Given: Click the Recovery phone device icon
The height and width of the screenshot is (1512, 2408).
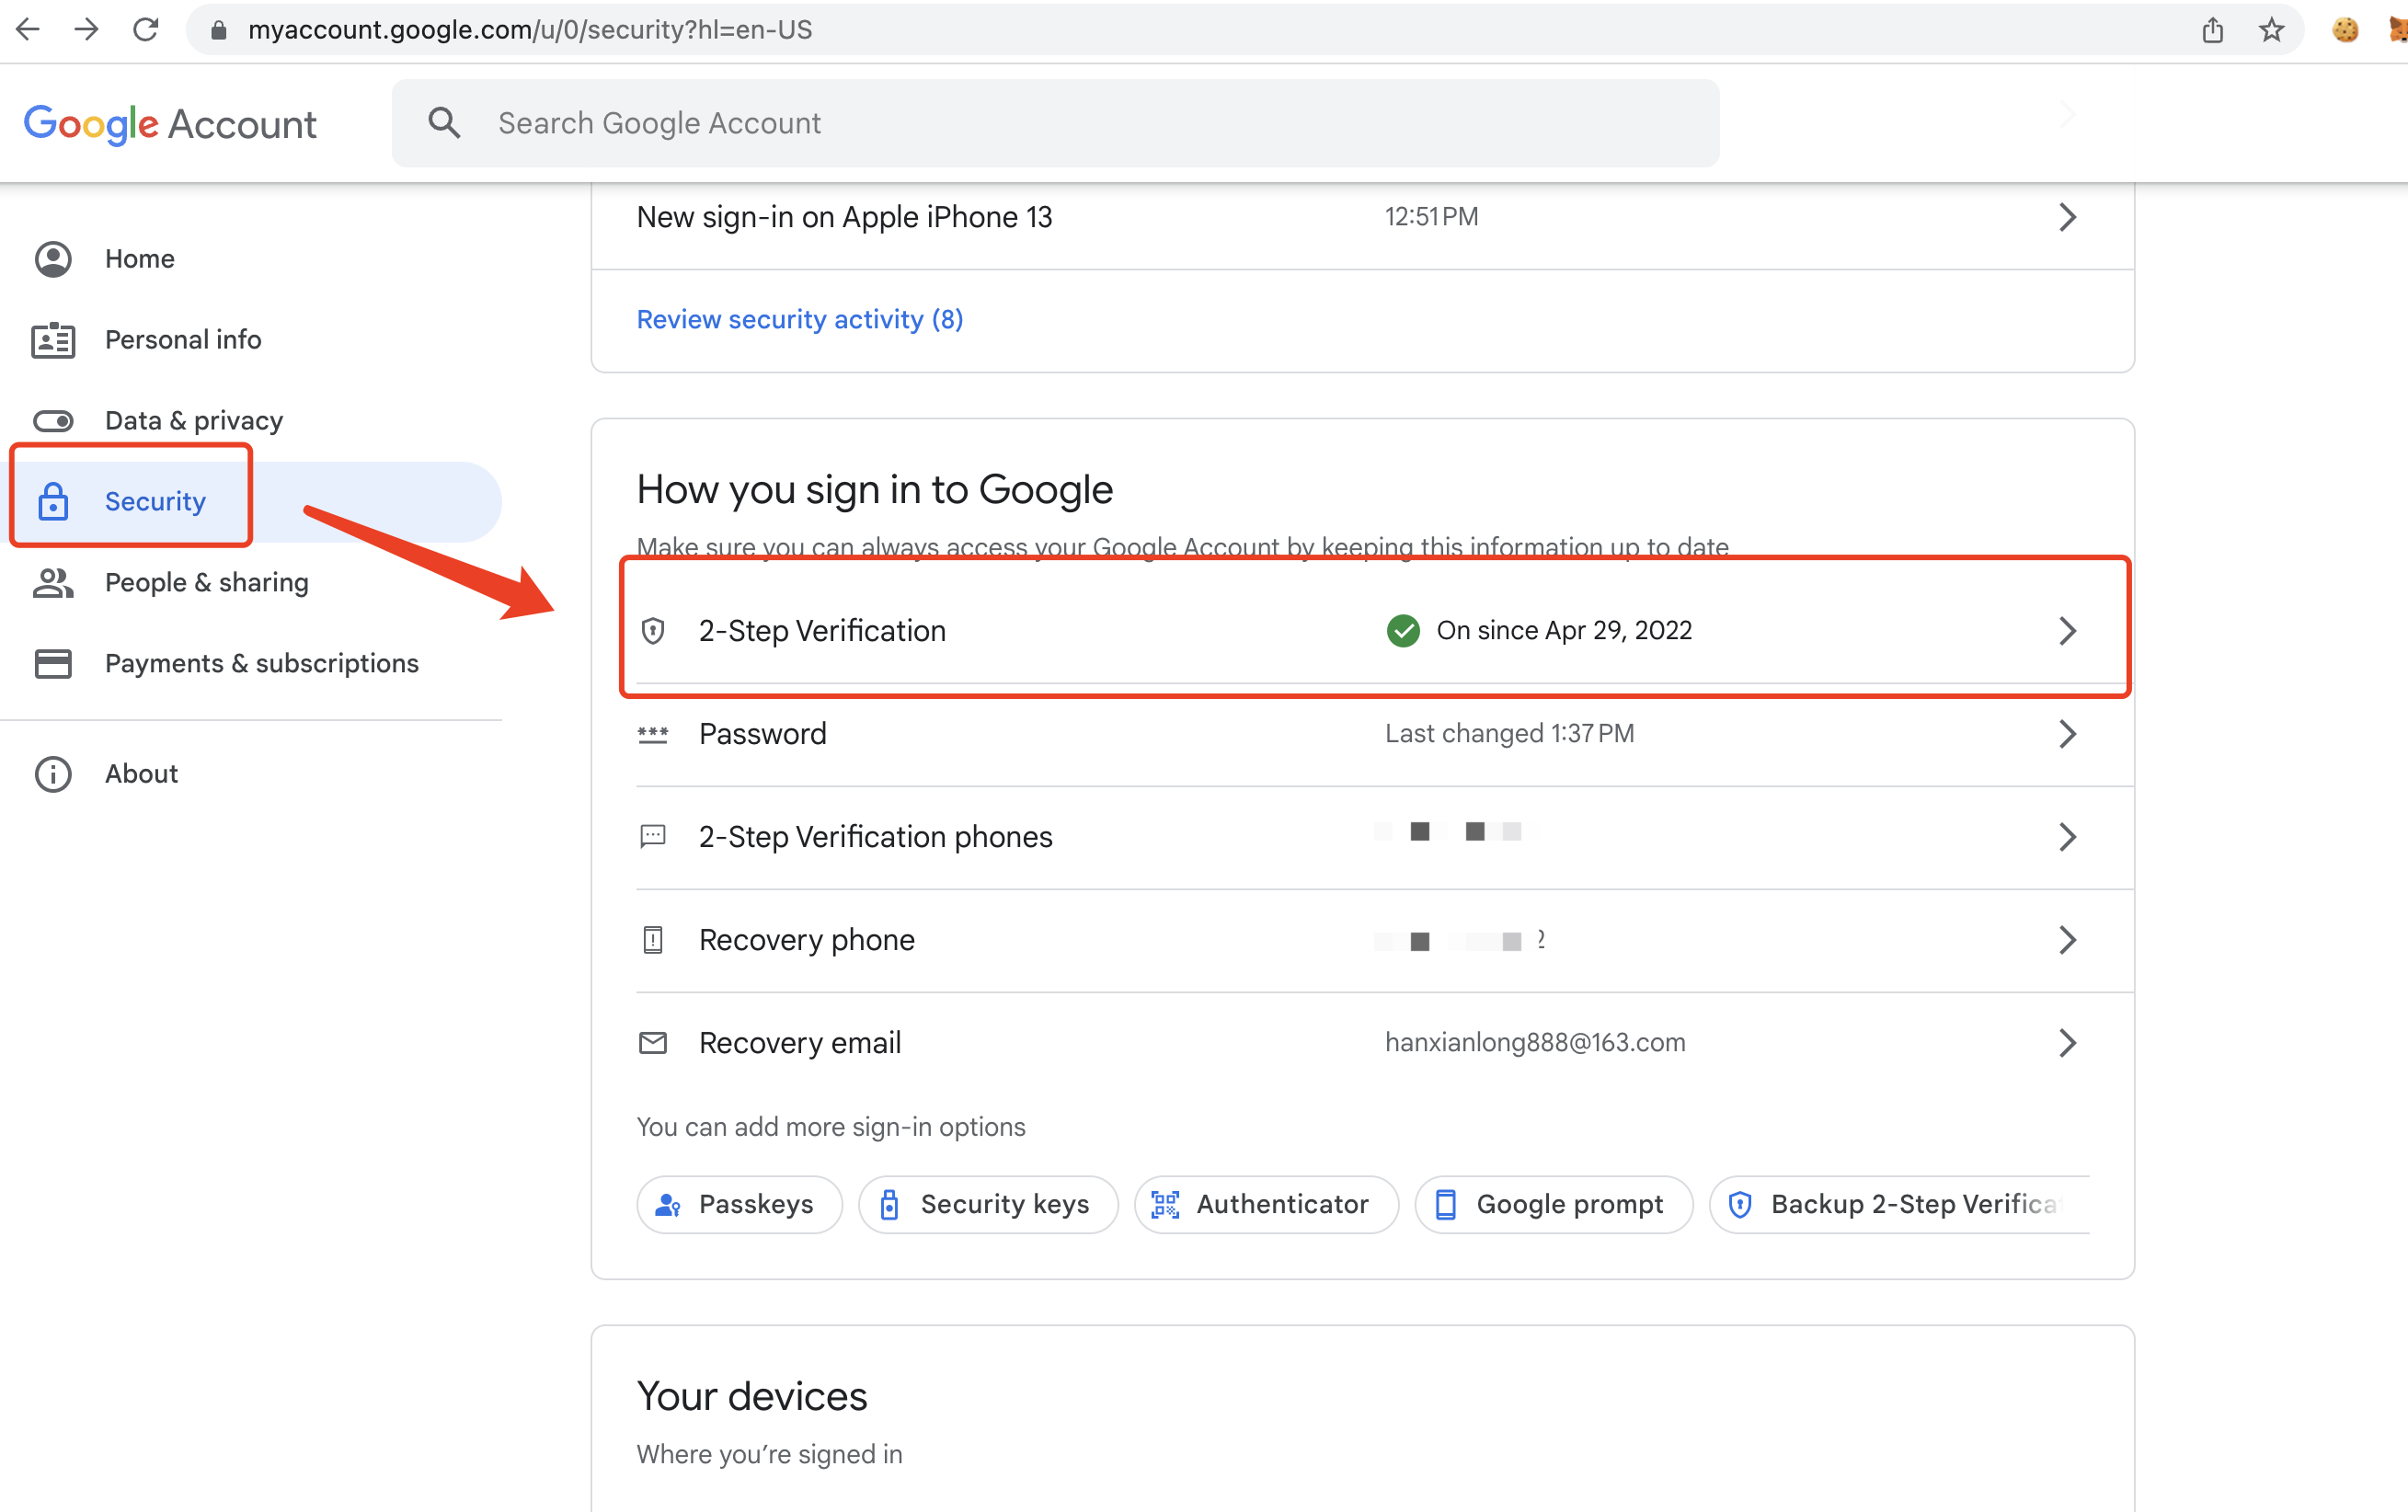Looking at the screenshot, I should pyautogui.click(x=653, y=940).
